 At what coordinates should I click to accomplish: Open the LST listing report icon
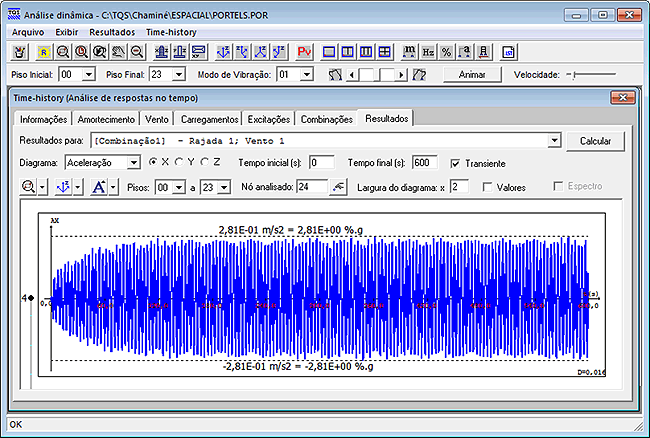click(x=508, y=52)
